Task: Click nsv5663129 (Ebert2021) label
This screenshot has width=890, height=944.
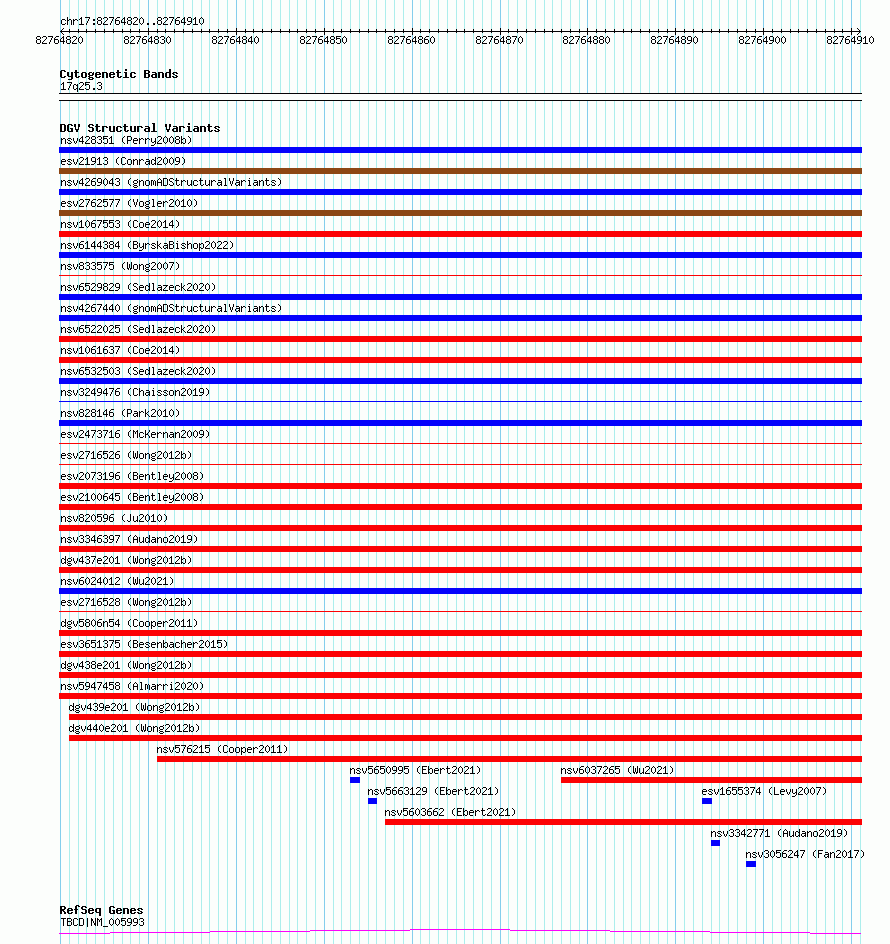Action: tap(433, 792)
